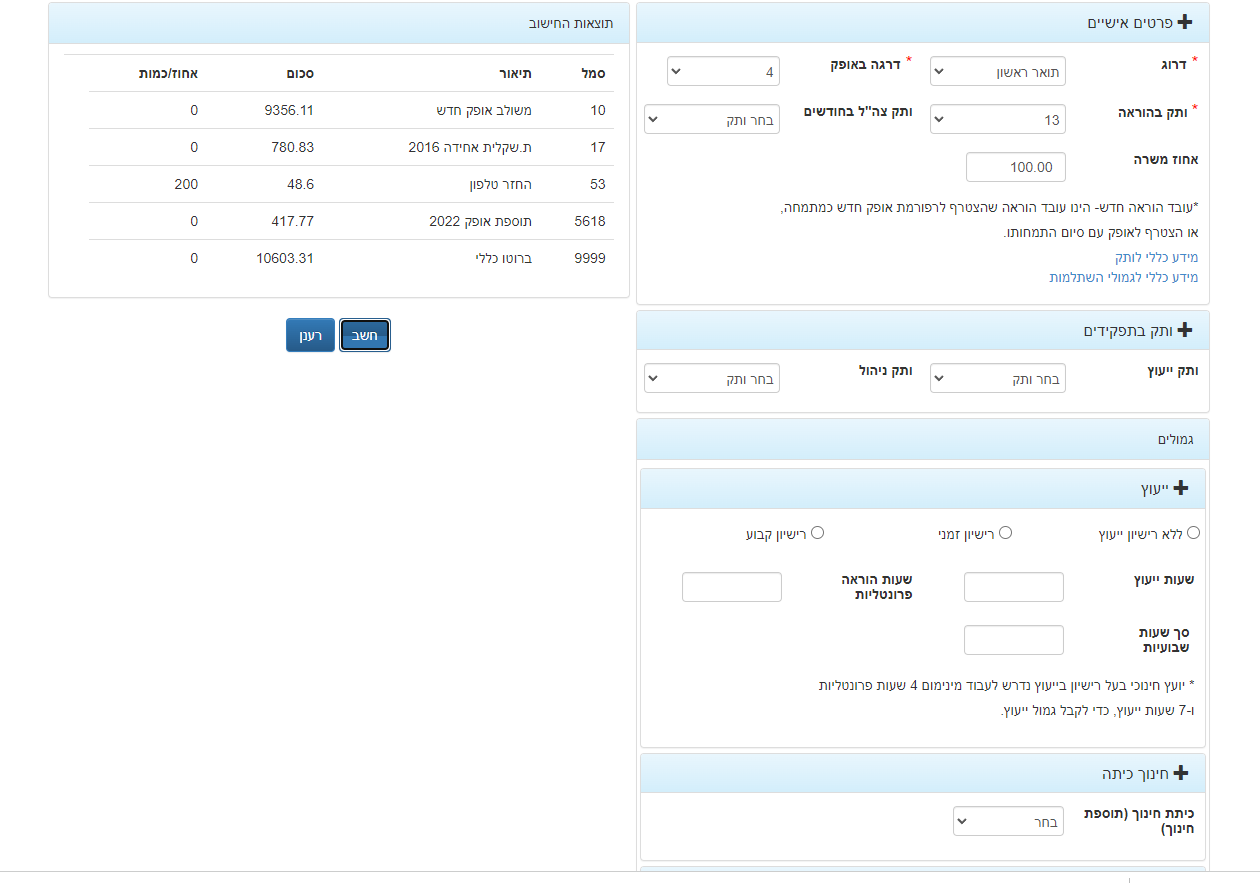This screenshot has width=1260, height=883.
Task: Click the code 10 cell
Action: [598, 110]
